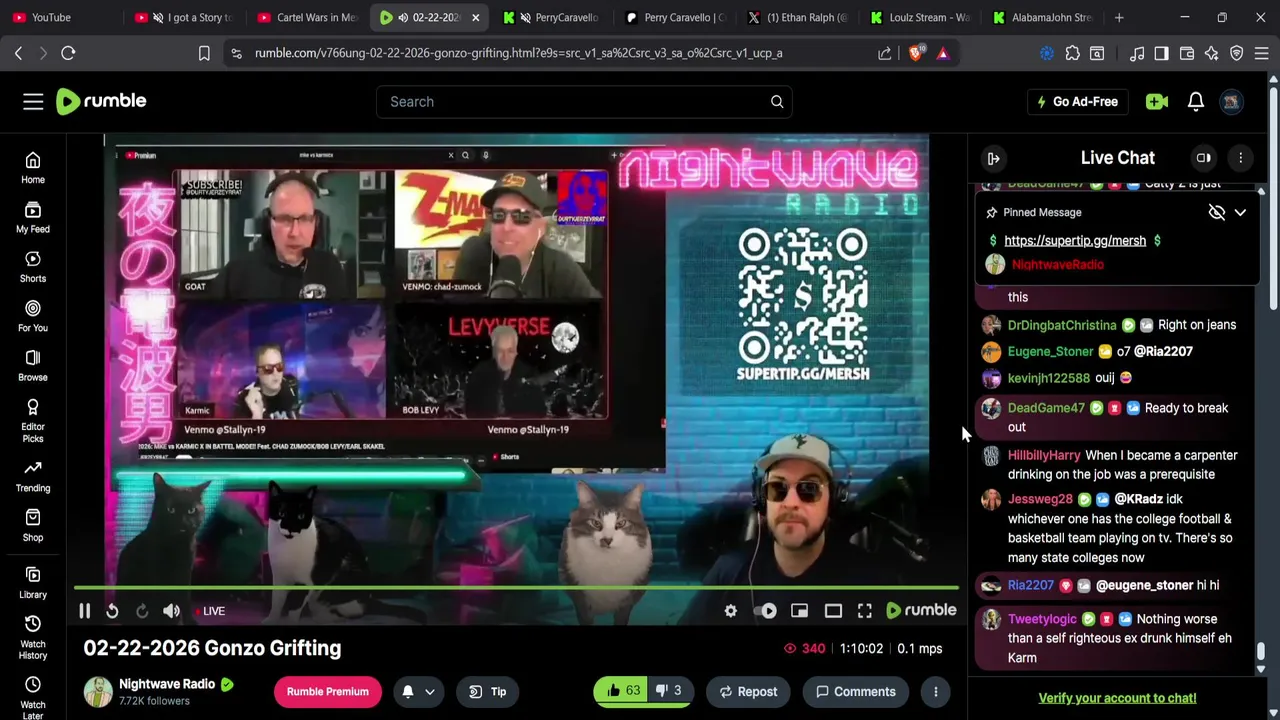Open Shop in the sidebar
1280x720 pixels.
coord(33,525)
